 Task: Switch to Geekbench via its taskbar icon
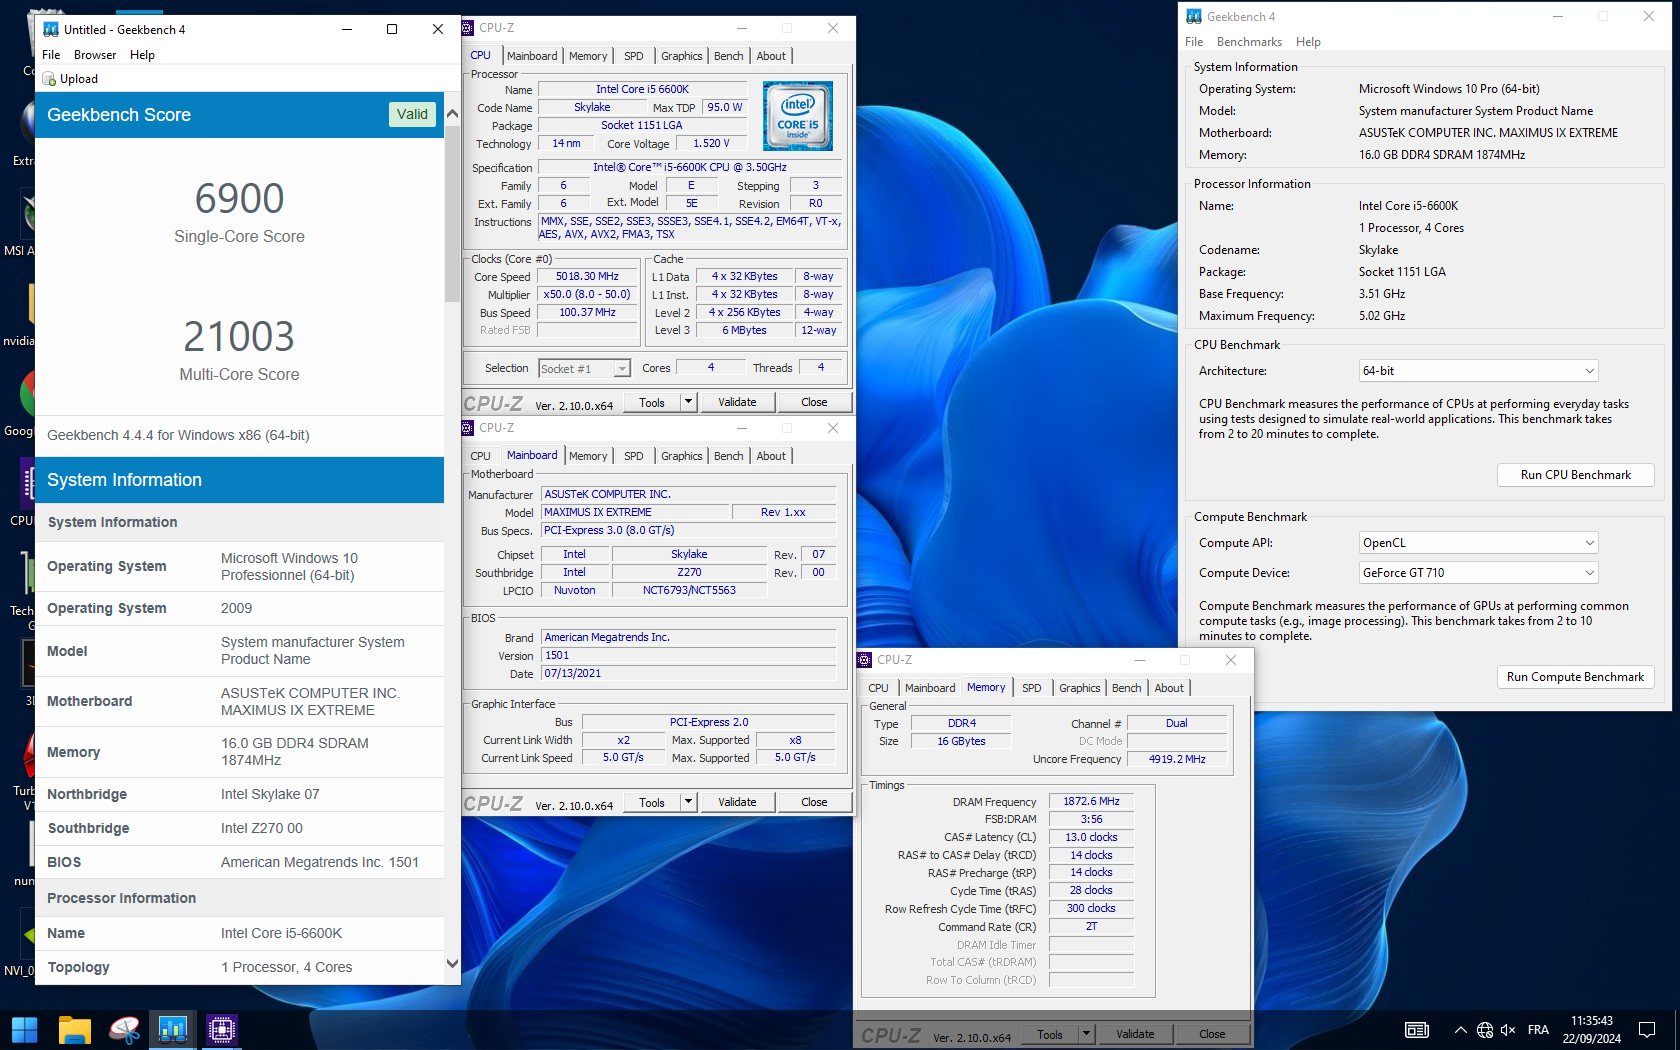click(x=173, y=1029)
